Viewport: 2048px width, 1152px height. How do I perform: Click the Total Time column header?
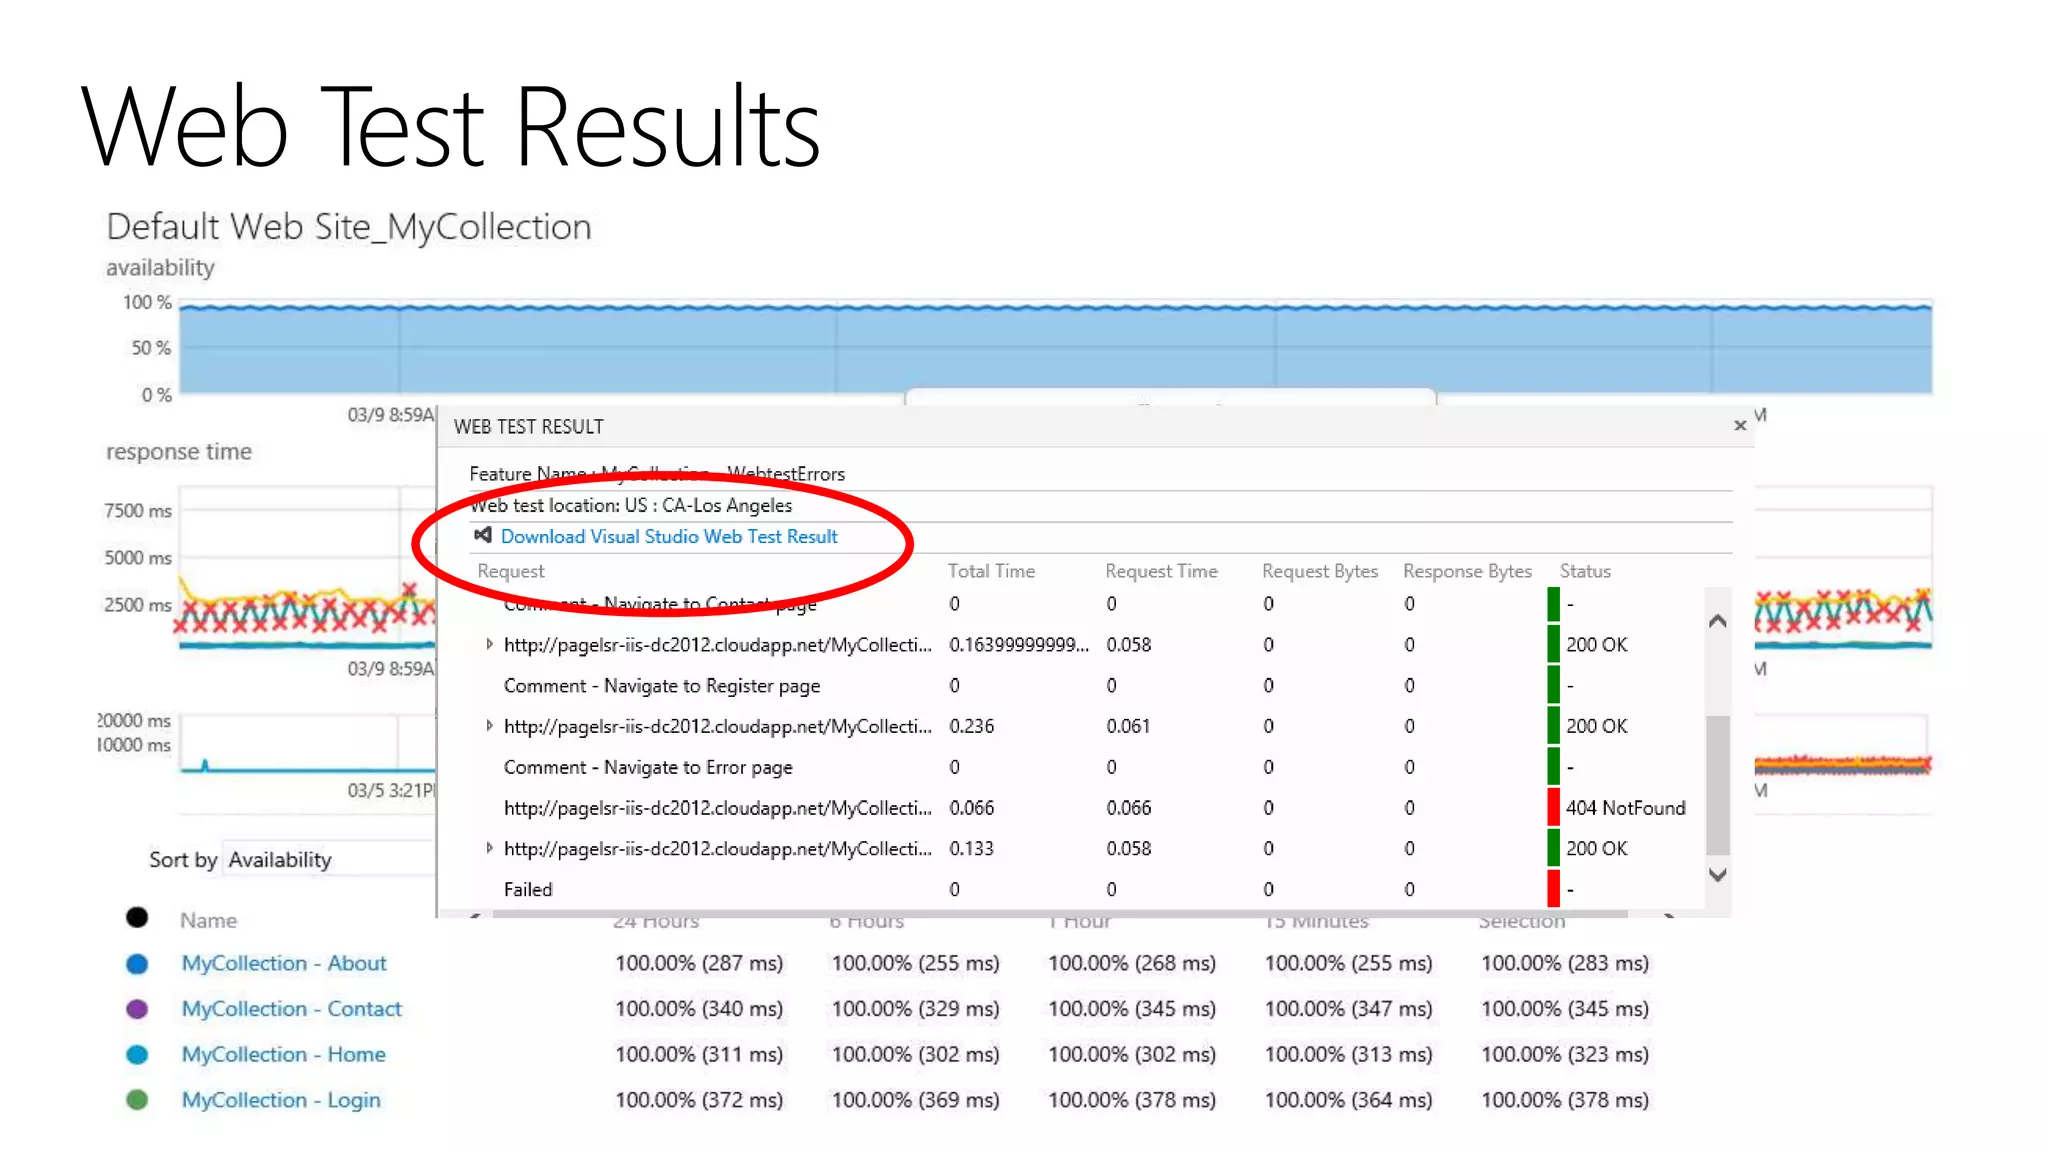pyautogui.click(x=991, y=571)
